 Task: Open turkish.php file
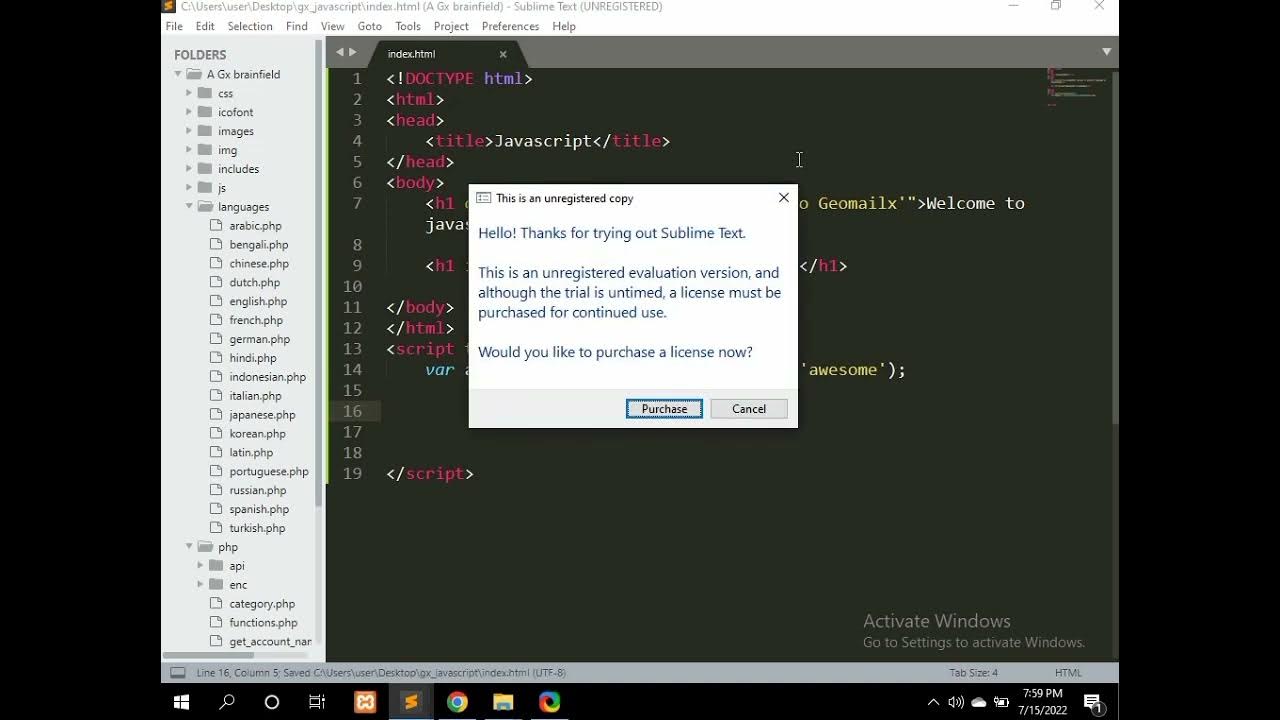pyautogui.click(x=257, y=528)
